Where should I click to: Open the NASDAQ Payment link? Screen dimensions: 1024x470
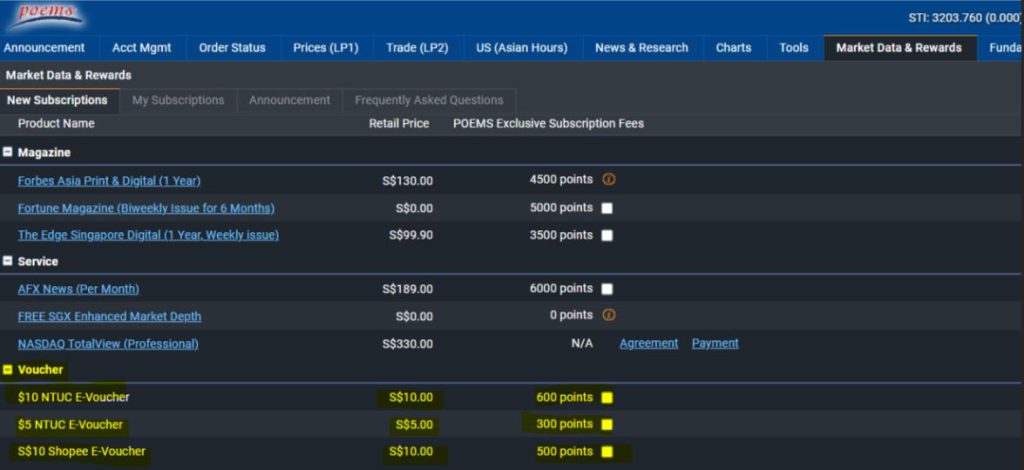715,343
